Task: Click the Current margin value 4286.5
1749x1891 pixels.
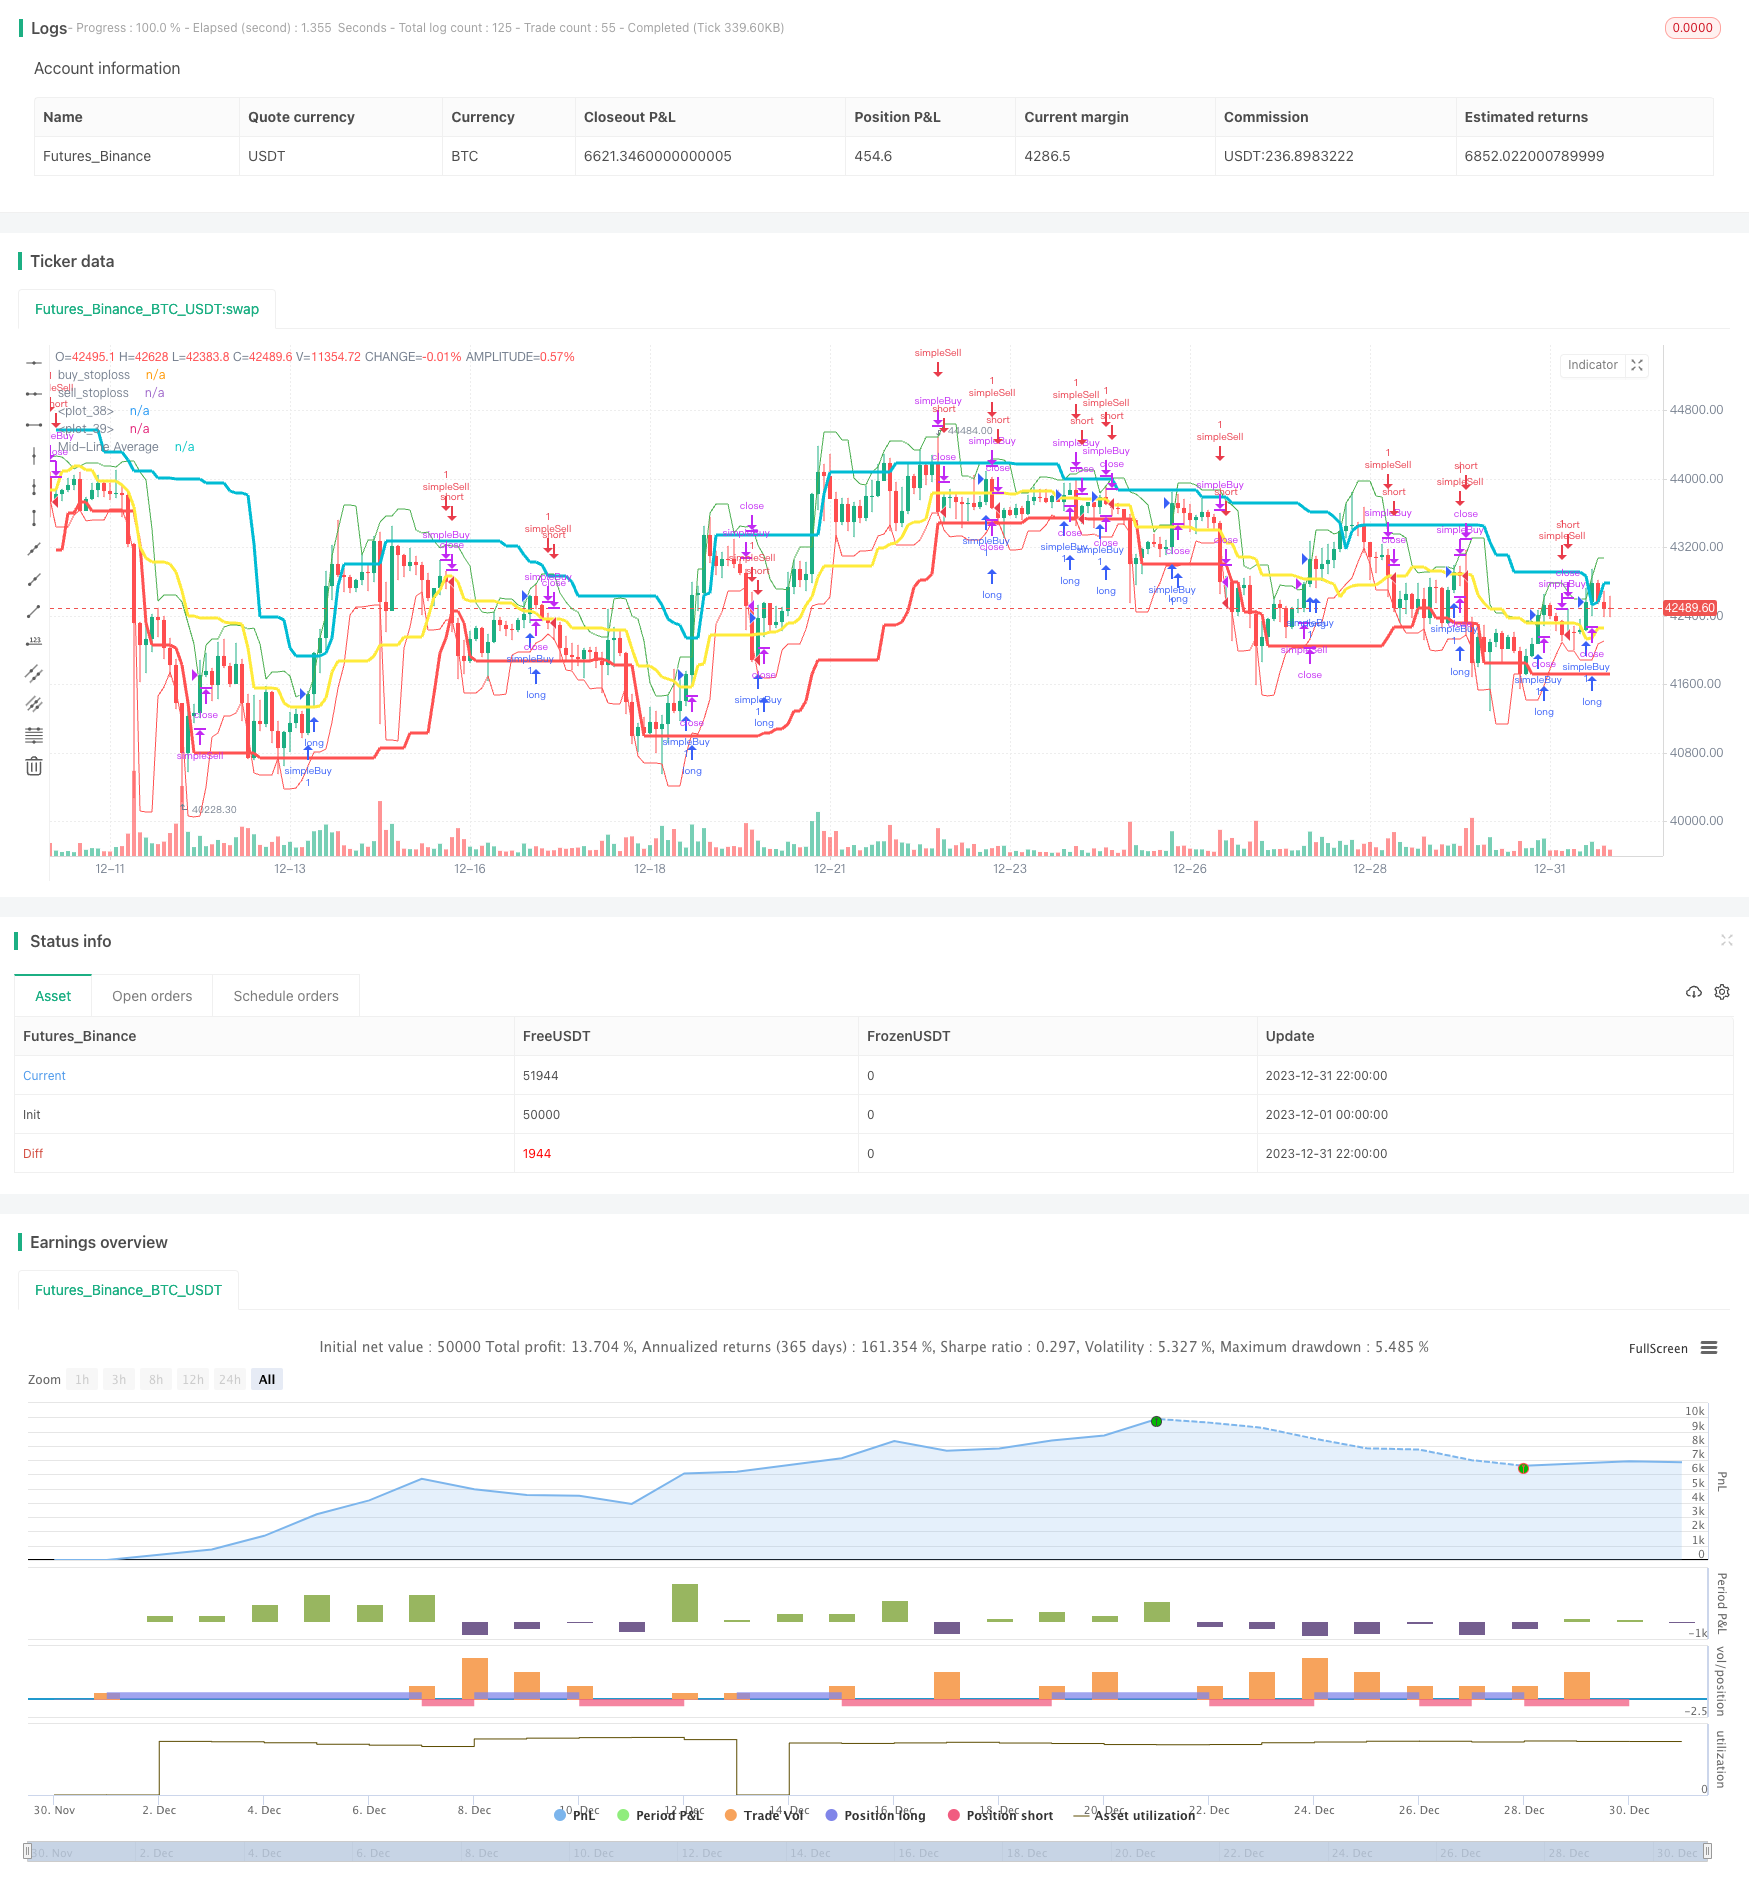Action: [x=1047, y=156]
